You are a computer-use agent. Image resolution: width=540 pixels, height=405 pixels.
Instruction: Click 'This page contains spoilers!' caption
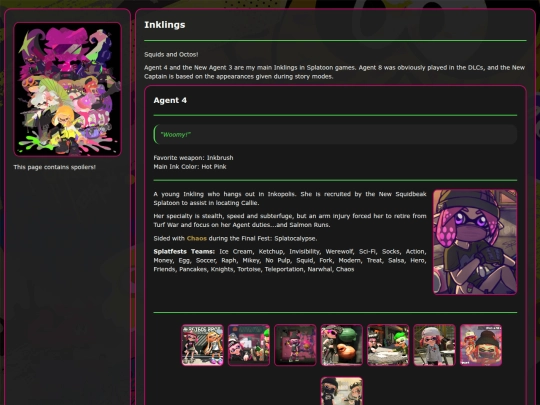click(x=54, y=167)
